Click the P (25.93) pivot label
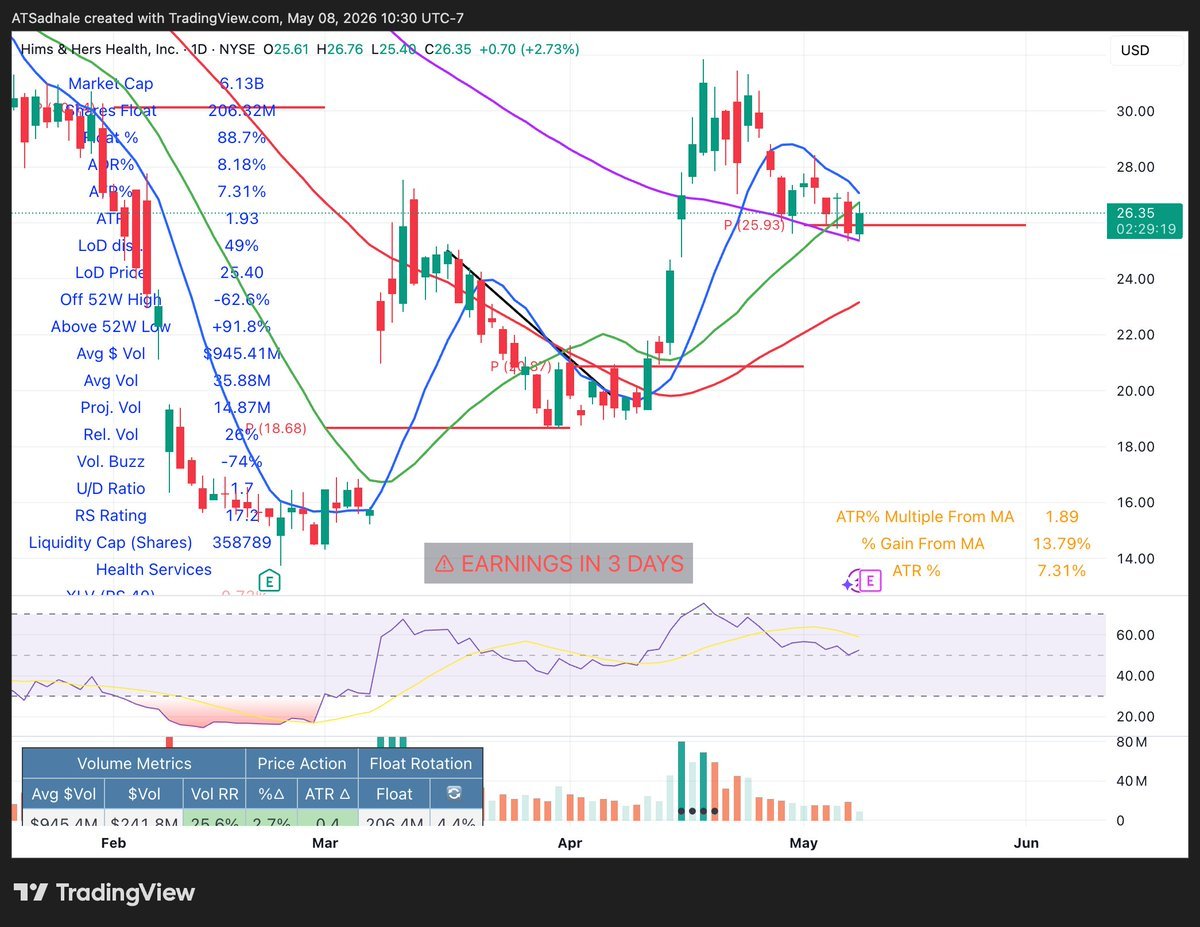This screenshot has width=1200, height=927. [x=754, y=226]
